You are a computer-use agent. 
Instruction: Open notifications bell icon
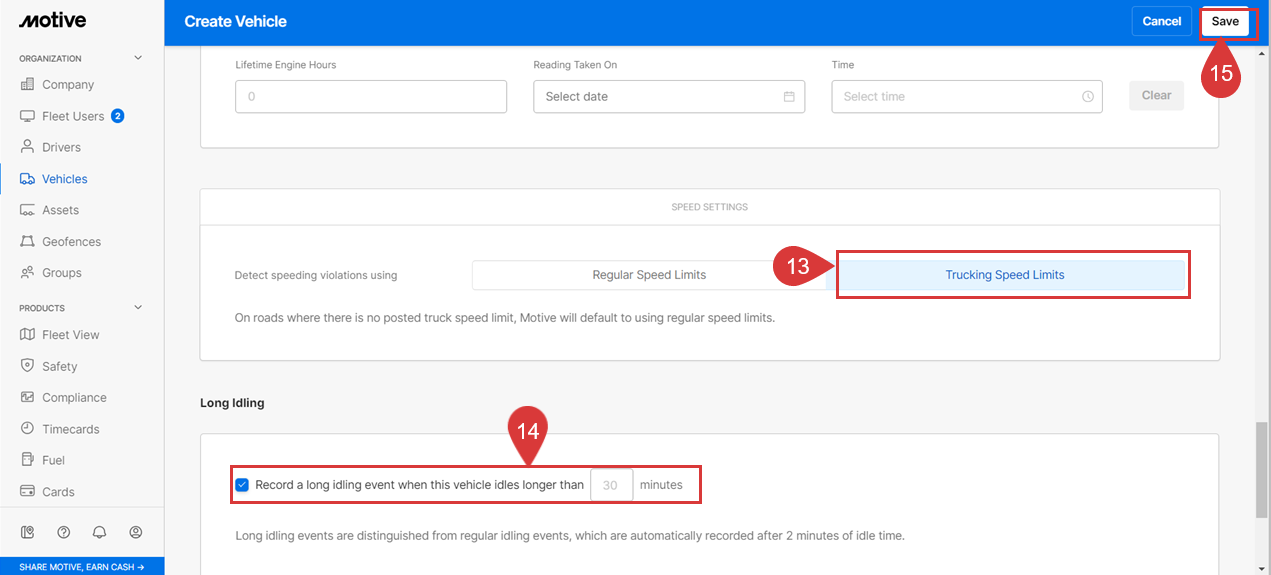click(100, 532)
